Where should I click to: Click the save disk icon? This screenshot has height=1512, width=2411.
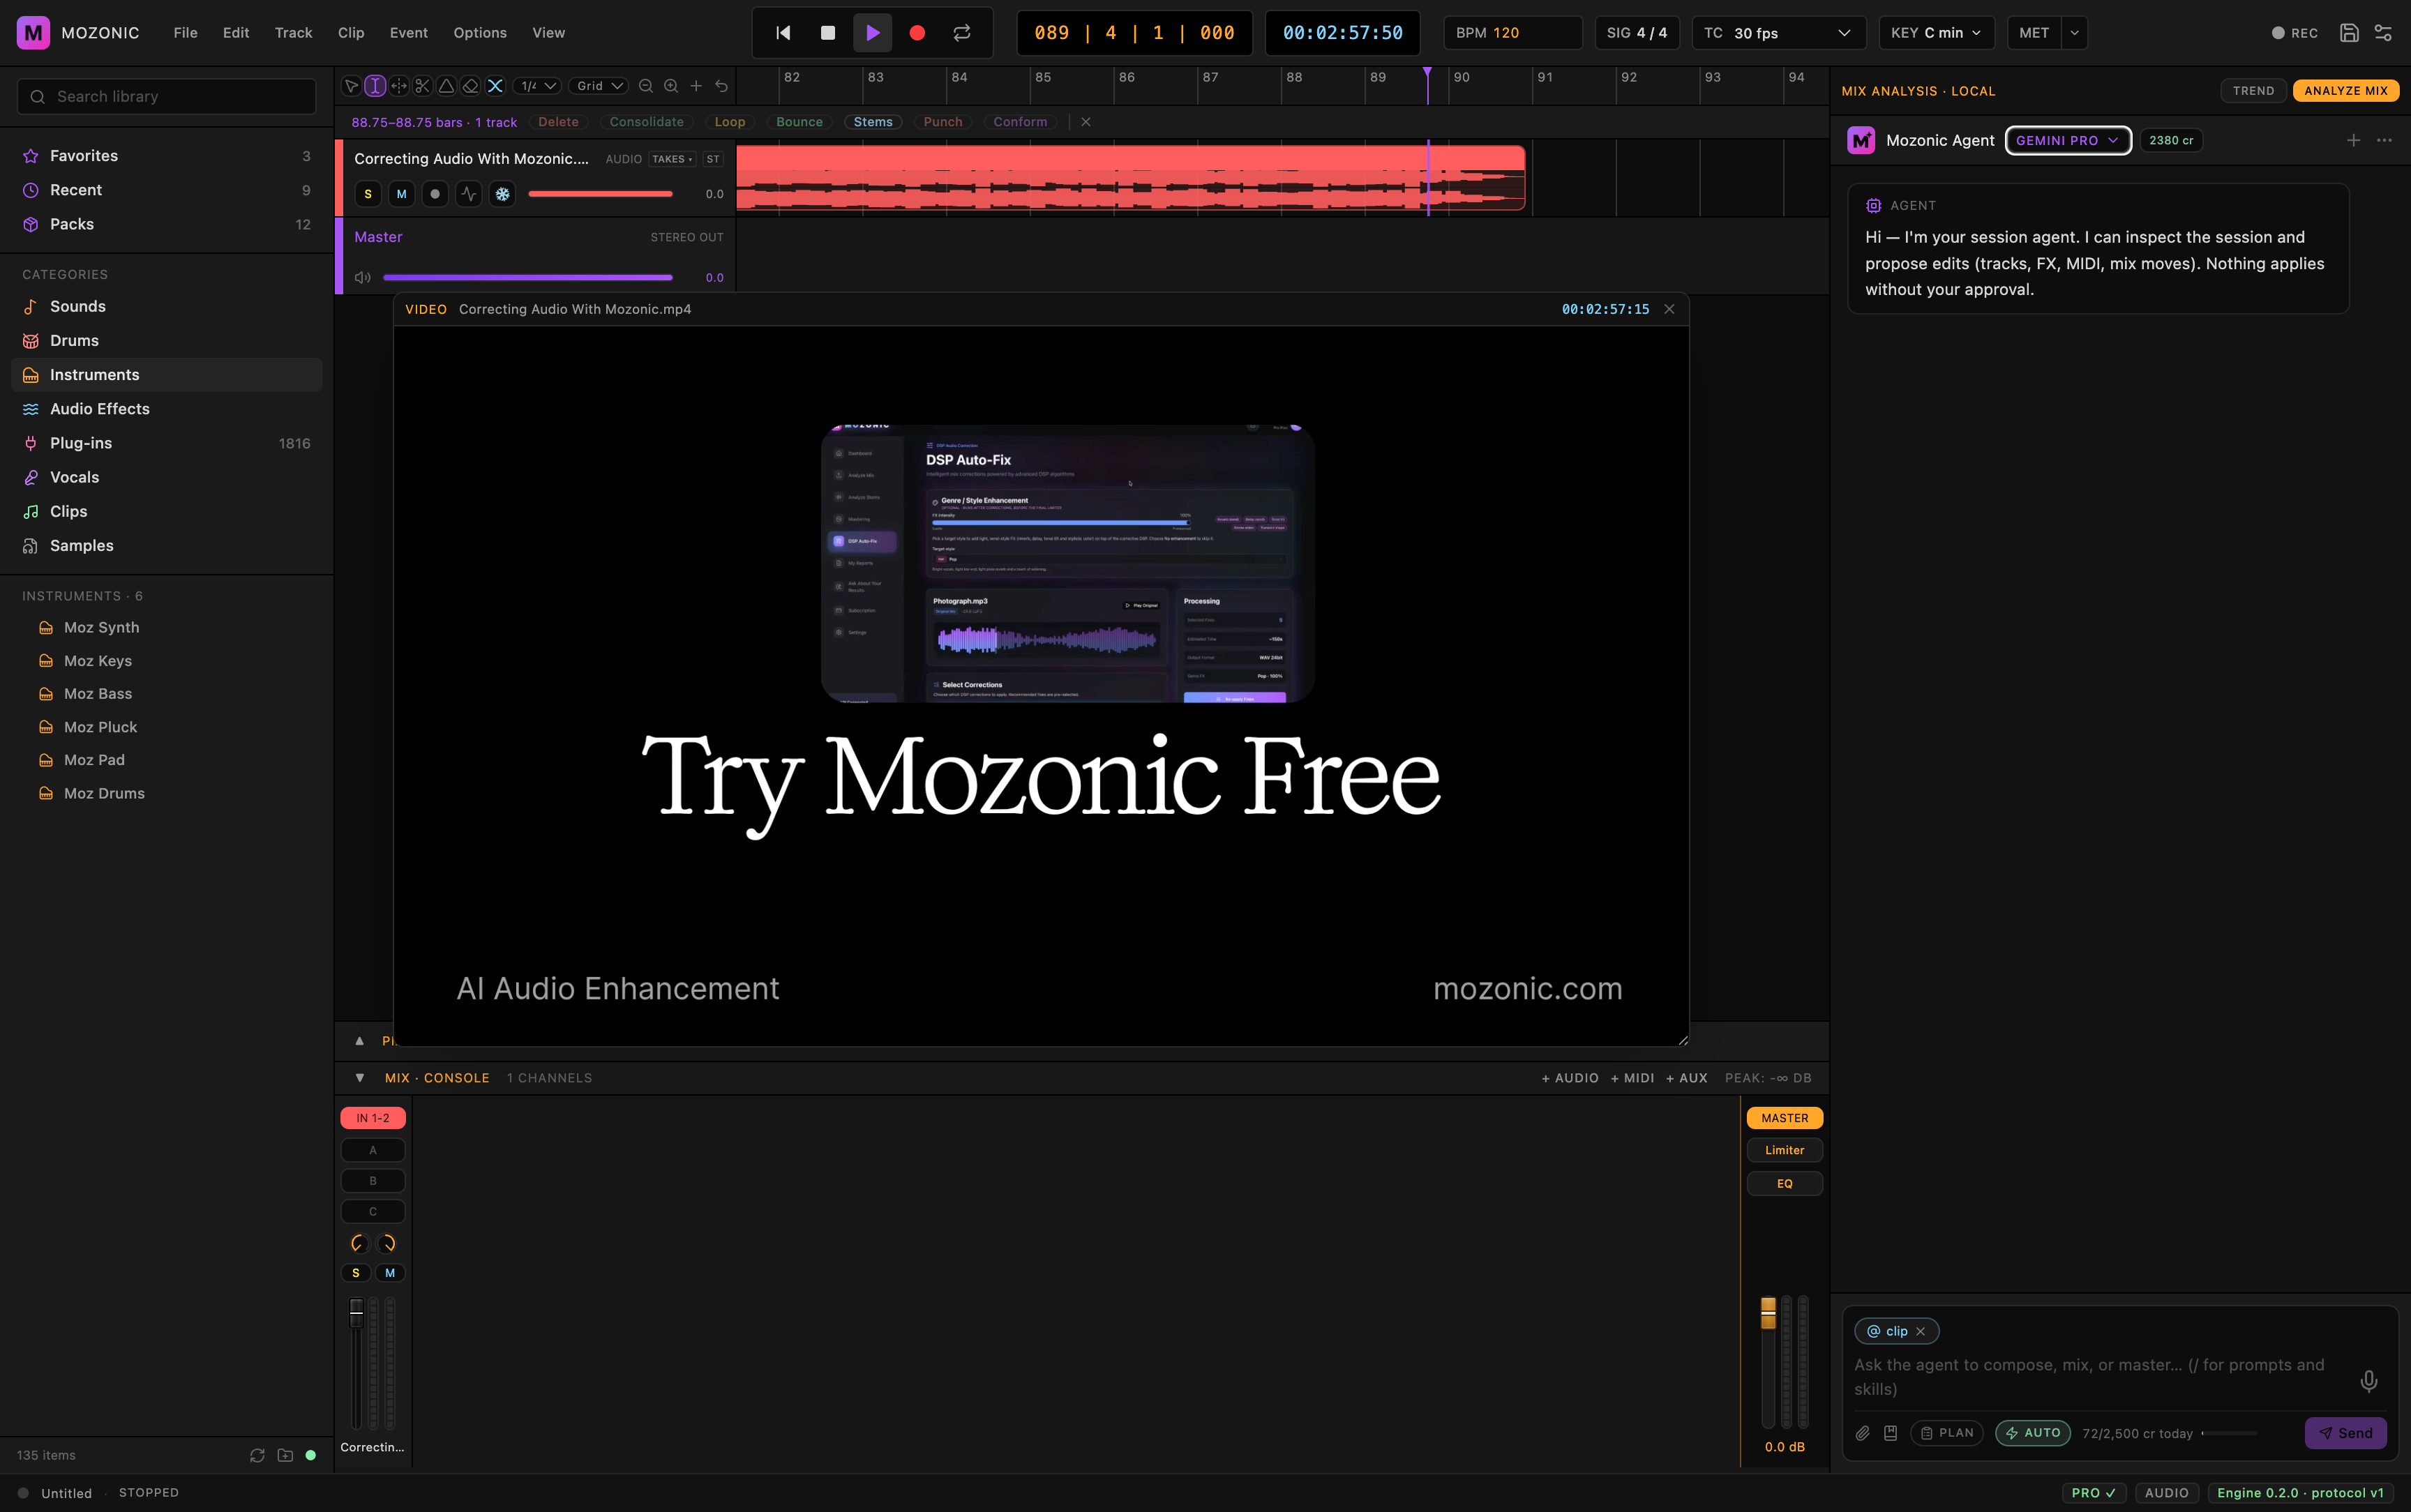pos(2349,33)
